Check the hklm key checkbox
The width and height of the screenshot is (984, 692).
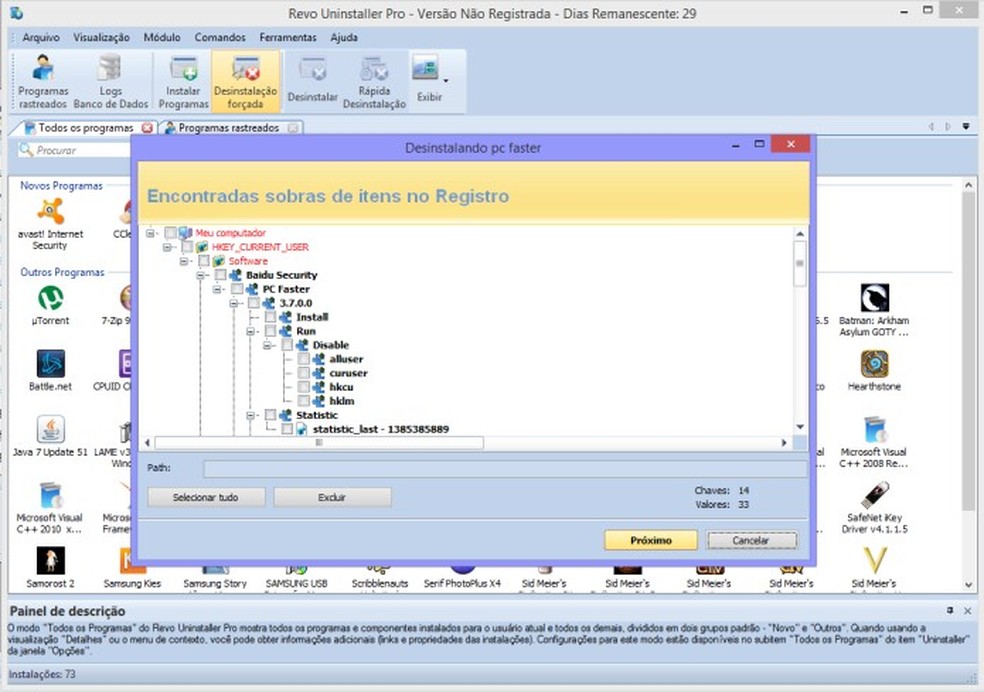point(304,401)
